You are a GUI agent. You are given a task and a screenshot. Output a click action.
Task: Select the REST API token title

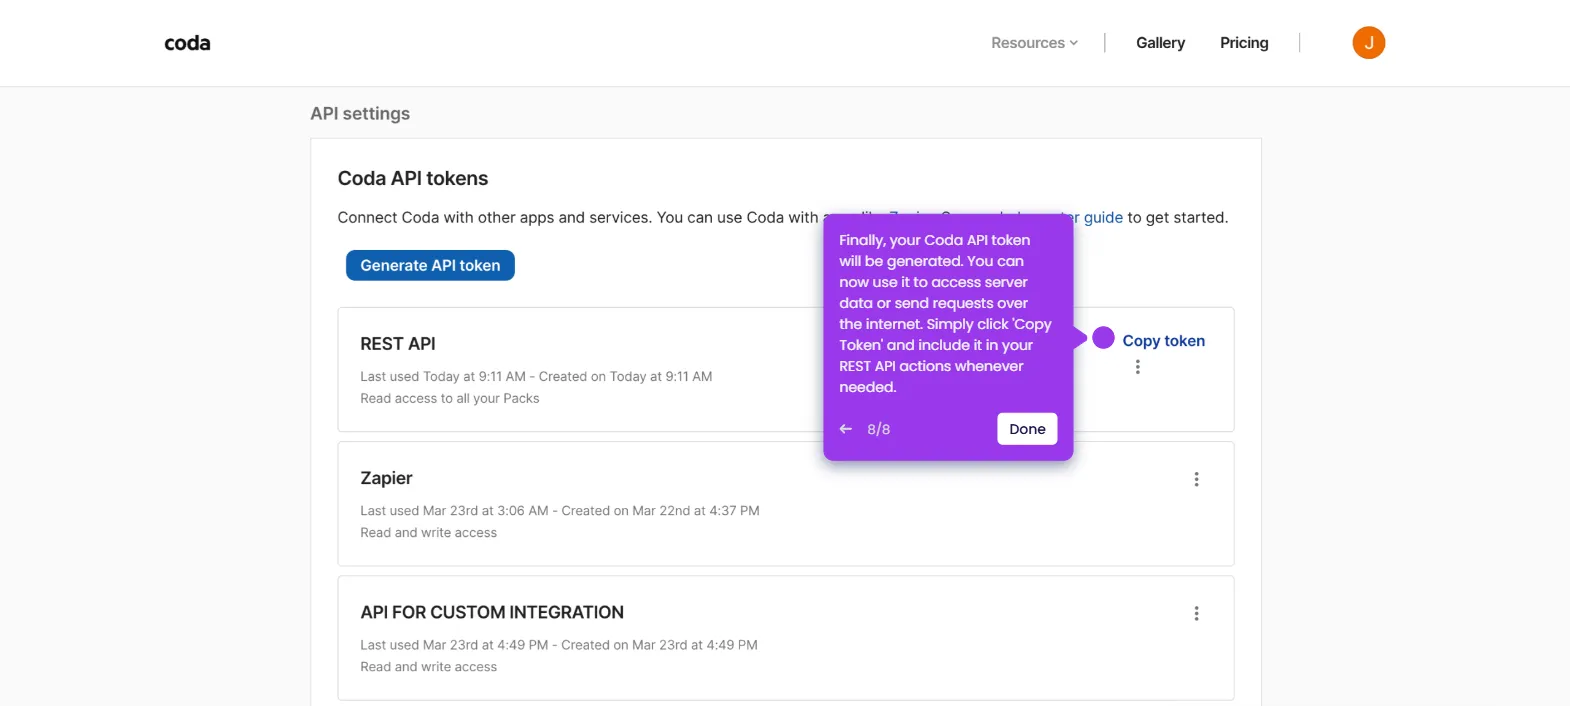(x=398, y=344)
